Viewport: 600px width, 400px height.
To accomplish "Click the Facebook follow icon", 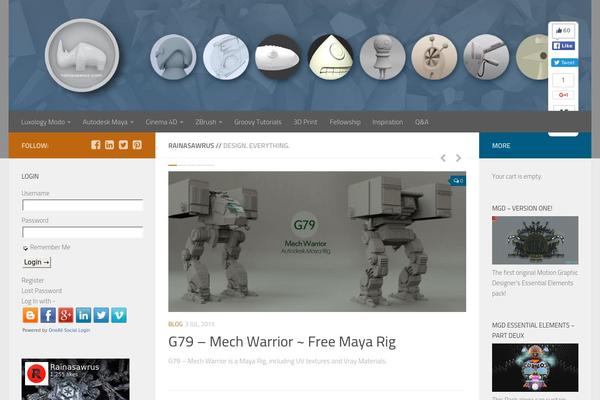I will tap(96, 145).
